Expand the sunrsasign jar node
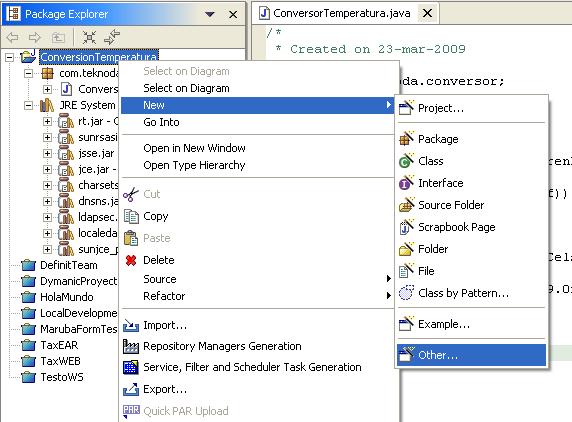 47,137
